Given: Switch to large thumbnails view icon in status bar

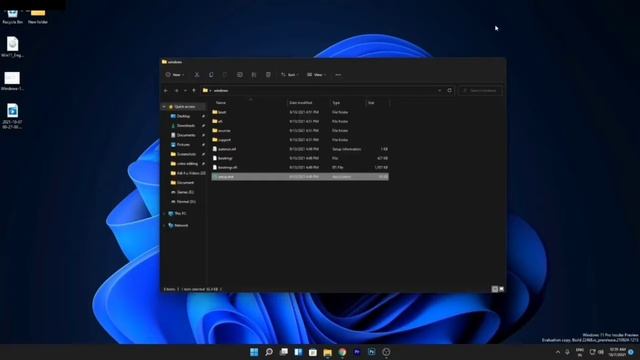Looking at the screenshot, I should click(502, 289).
